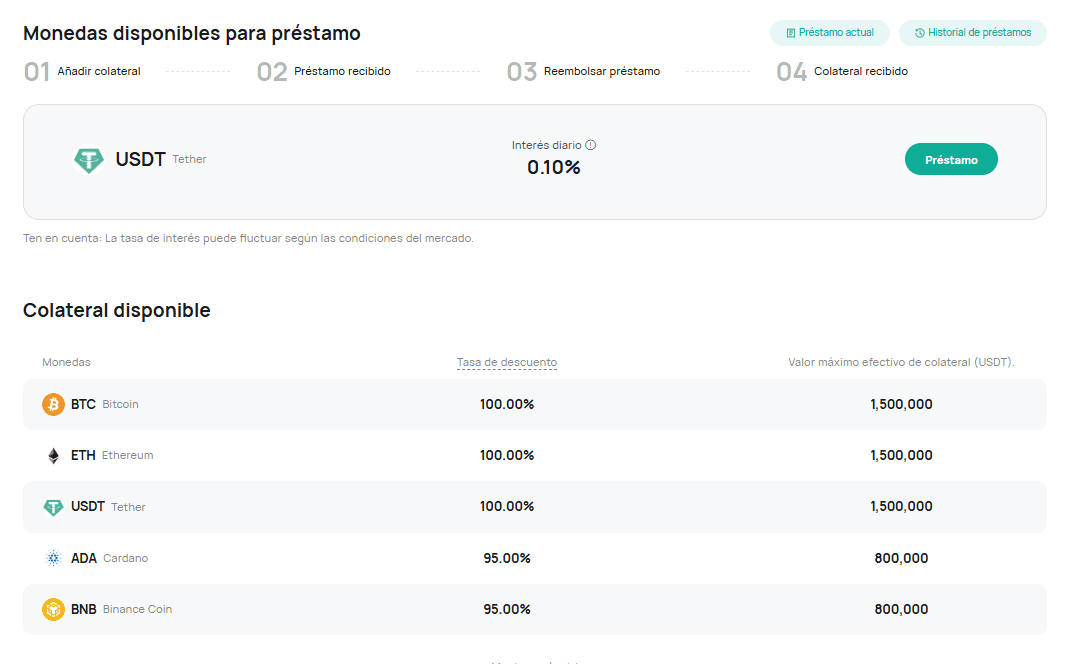1073x664 pixels.
Task: Click the 1,500,000 value in USDT row
Action: click(901, 507)
